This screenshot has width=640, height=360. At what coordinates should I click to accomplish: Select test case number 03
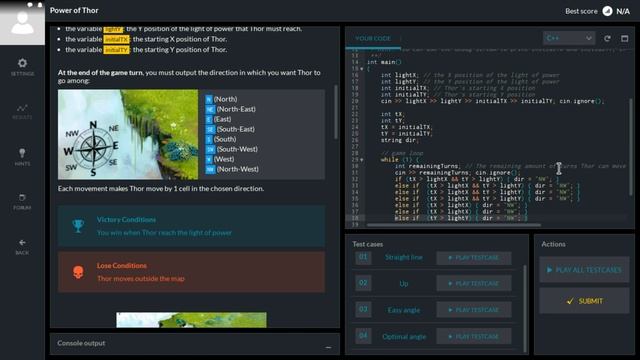363,309
